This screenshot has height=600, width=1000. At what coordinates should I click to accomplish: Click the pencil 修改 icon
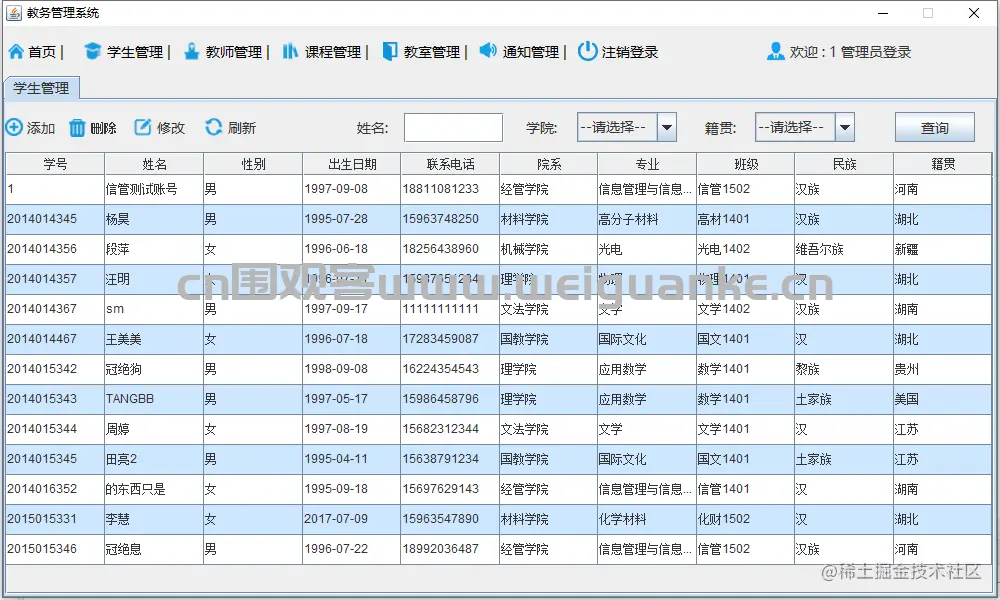point(143,128)
